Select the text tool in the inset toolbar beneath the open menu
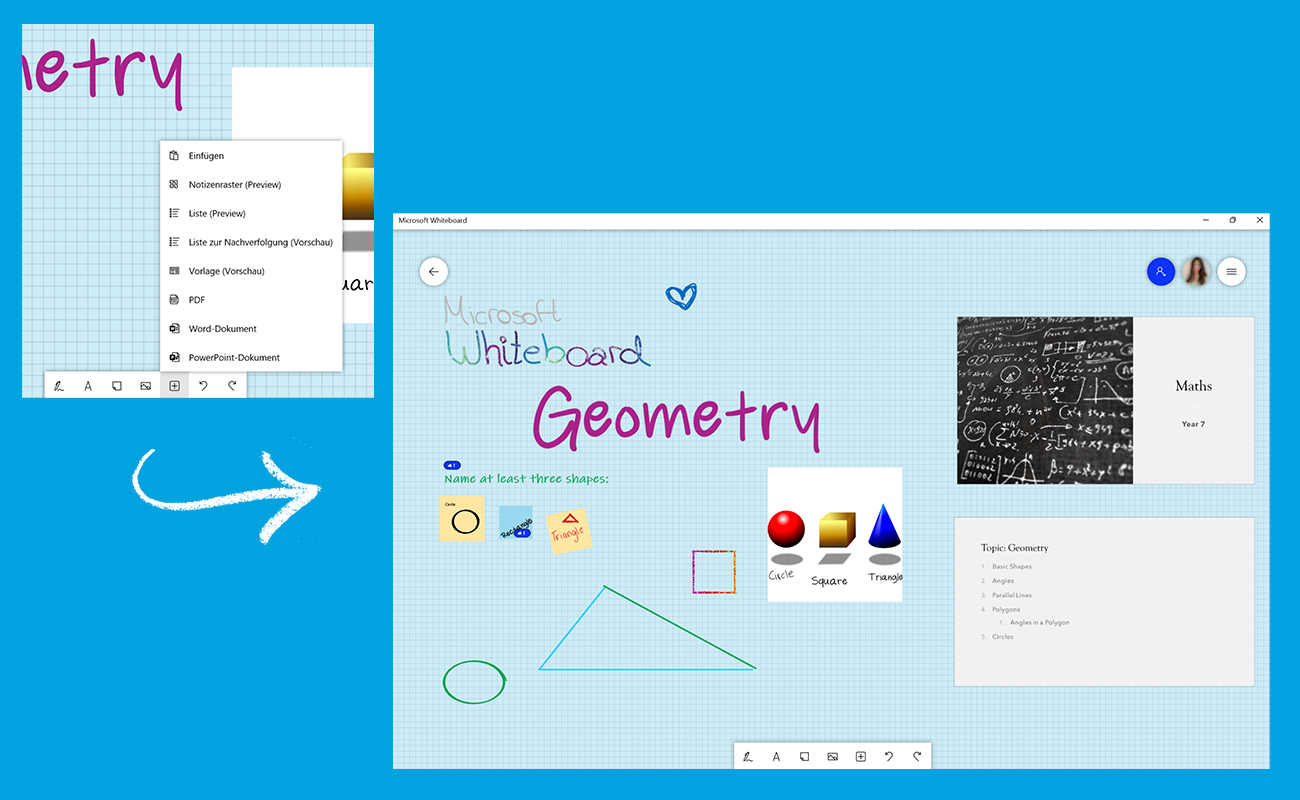The image size is (1300, 800). [x=88, y=385]
